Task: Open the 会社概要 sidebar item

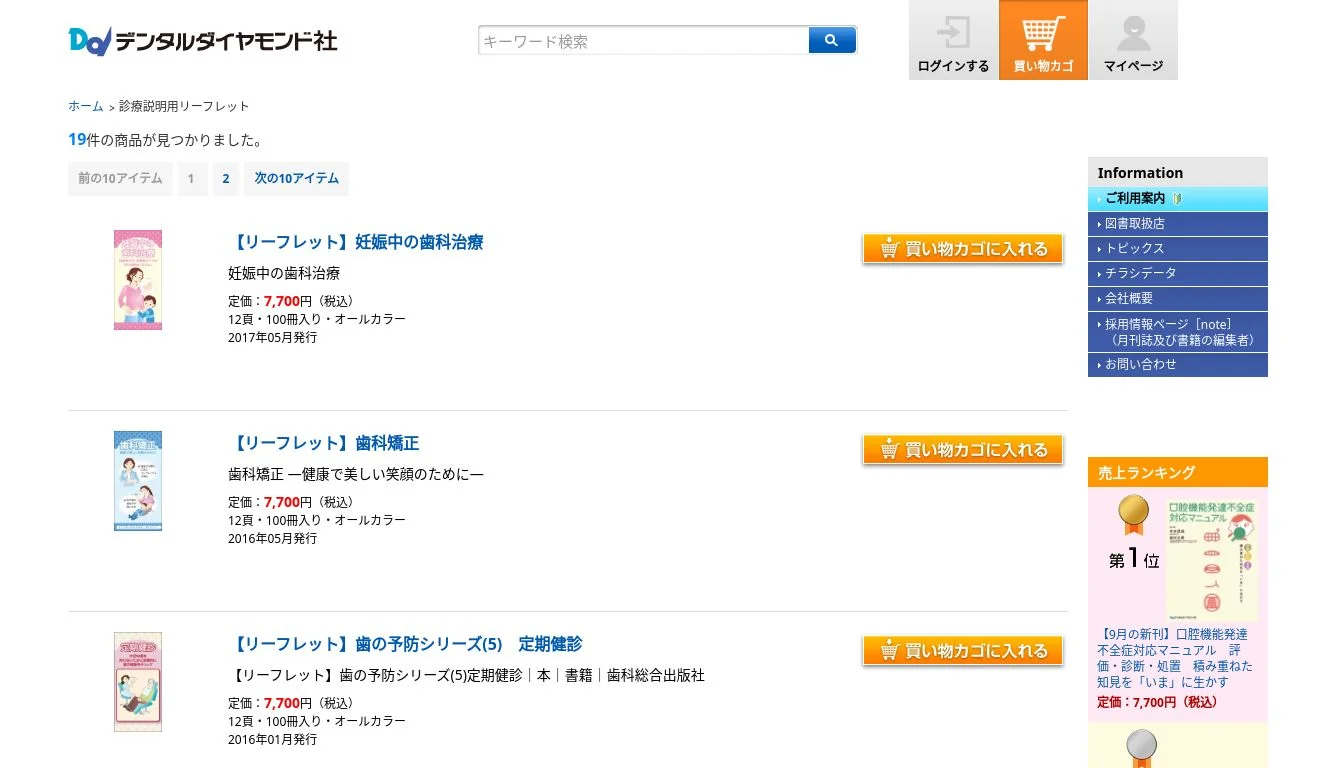Action: (x=1129, y=298)
